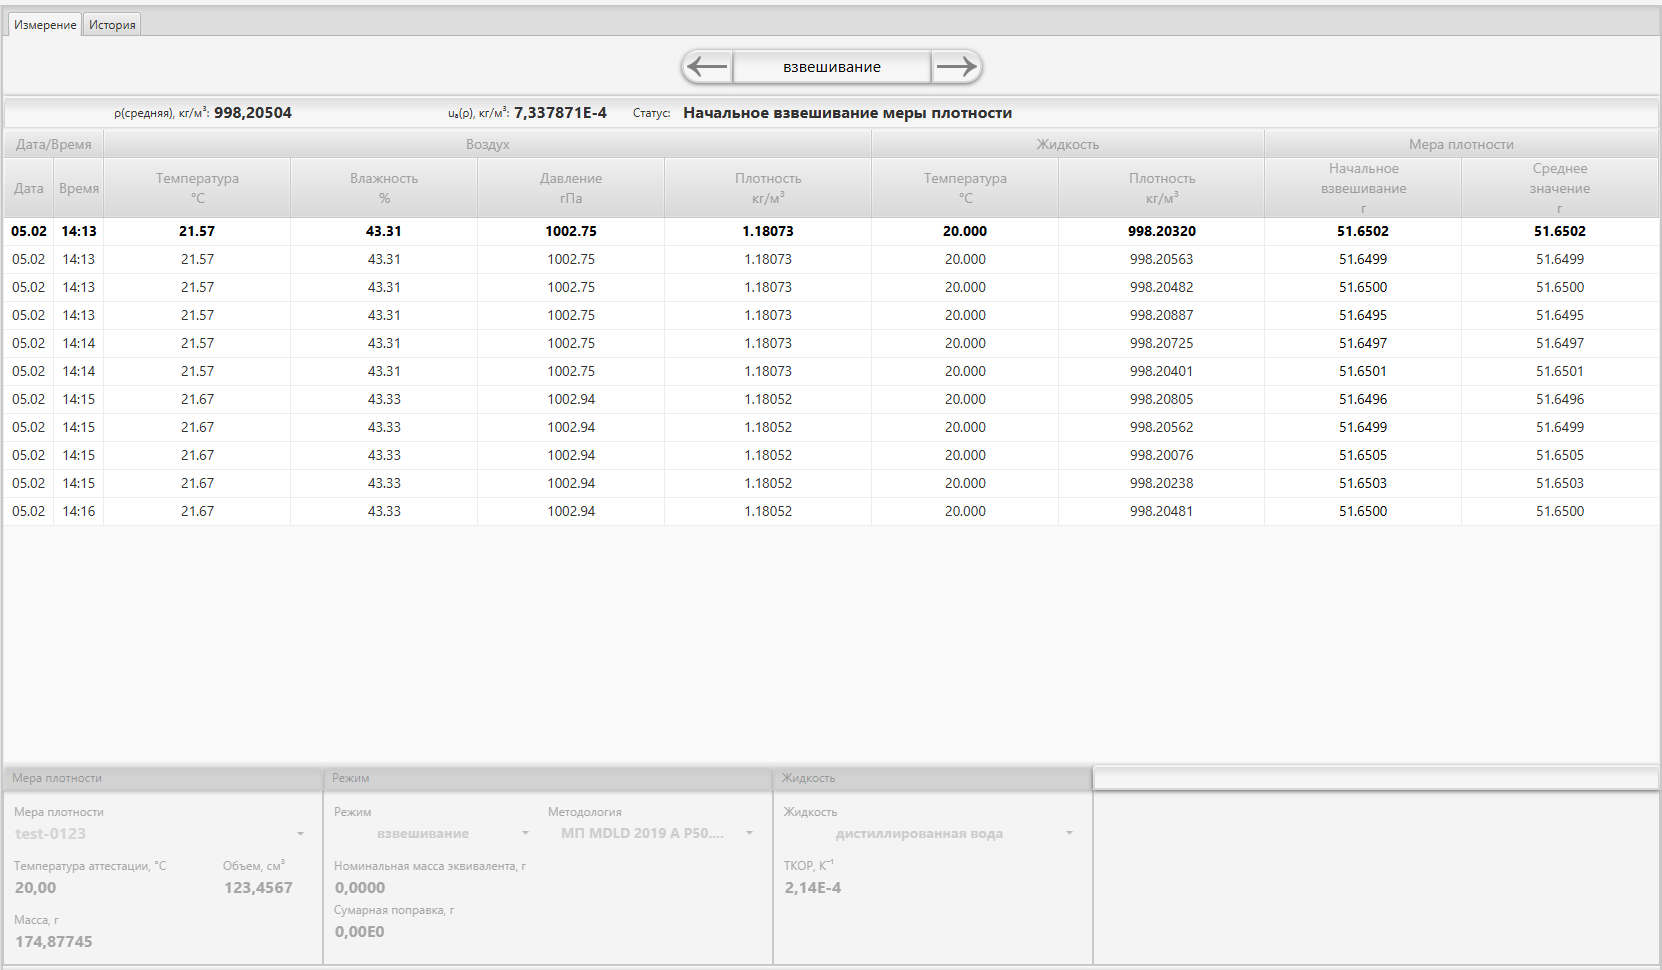Click the right arrow next-step button
This screenshot has height=970, width=1662.
pyautogui.click(x=956, y=67)
